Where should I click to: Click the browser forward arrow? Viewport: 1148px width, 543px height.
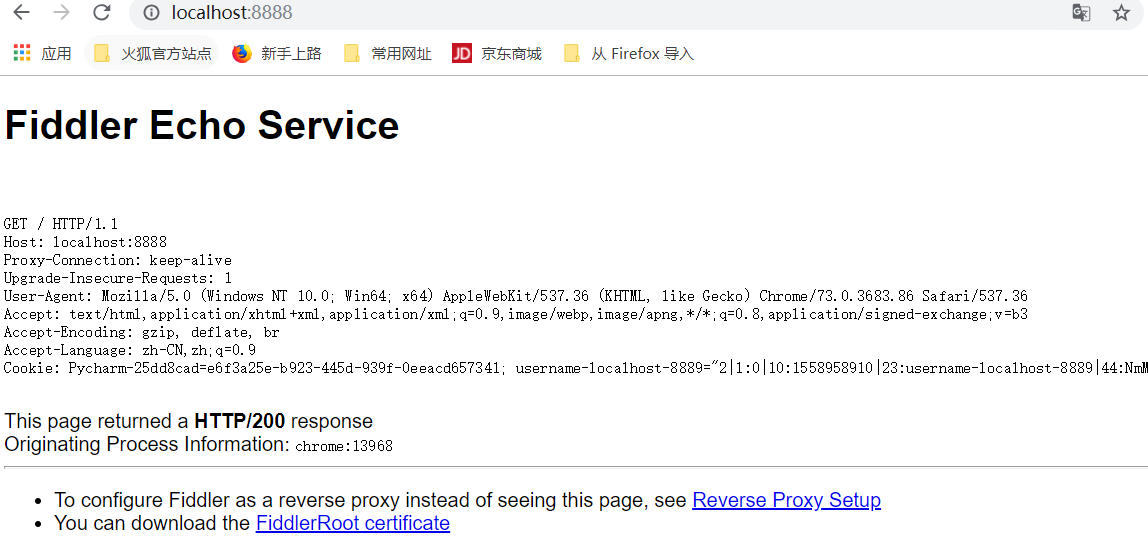62,12
